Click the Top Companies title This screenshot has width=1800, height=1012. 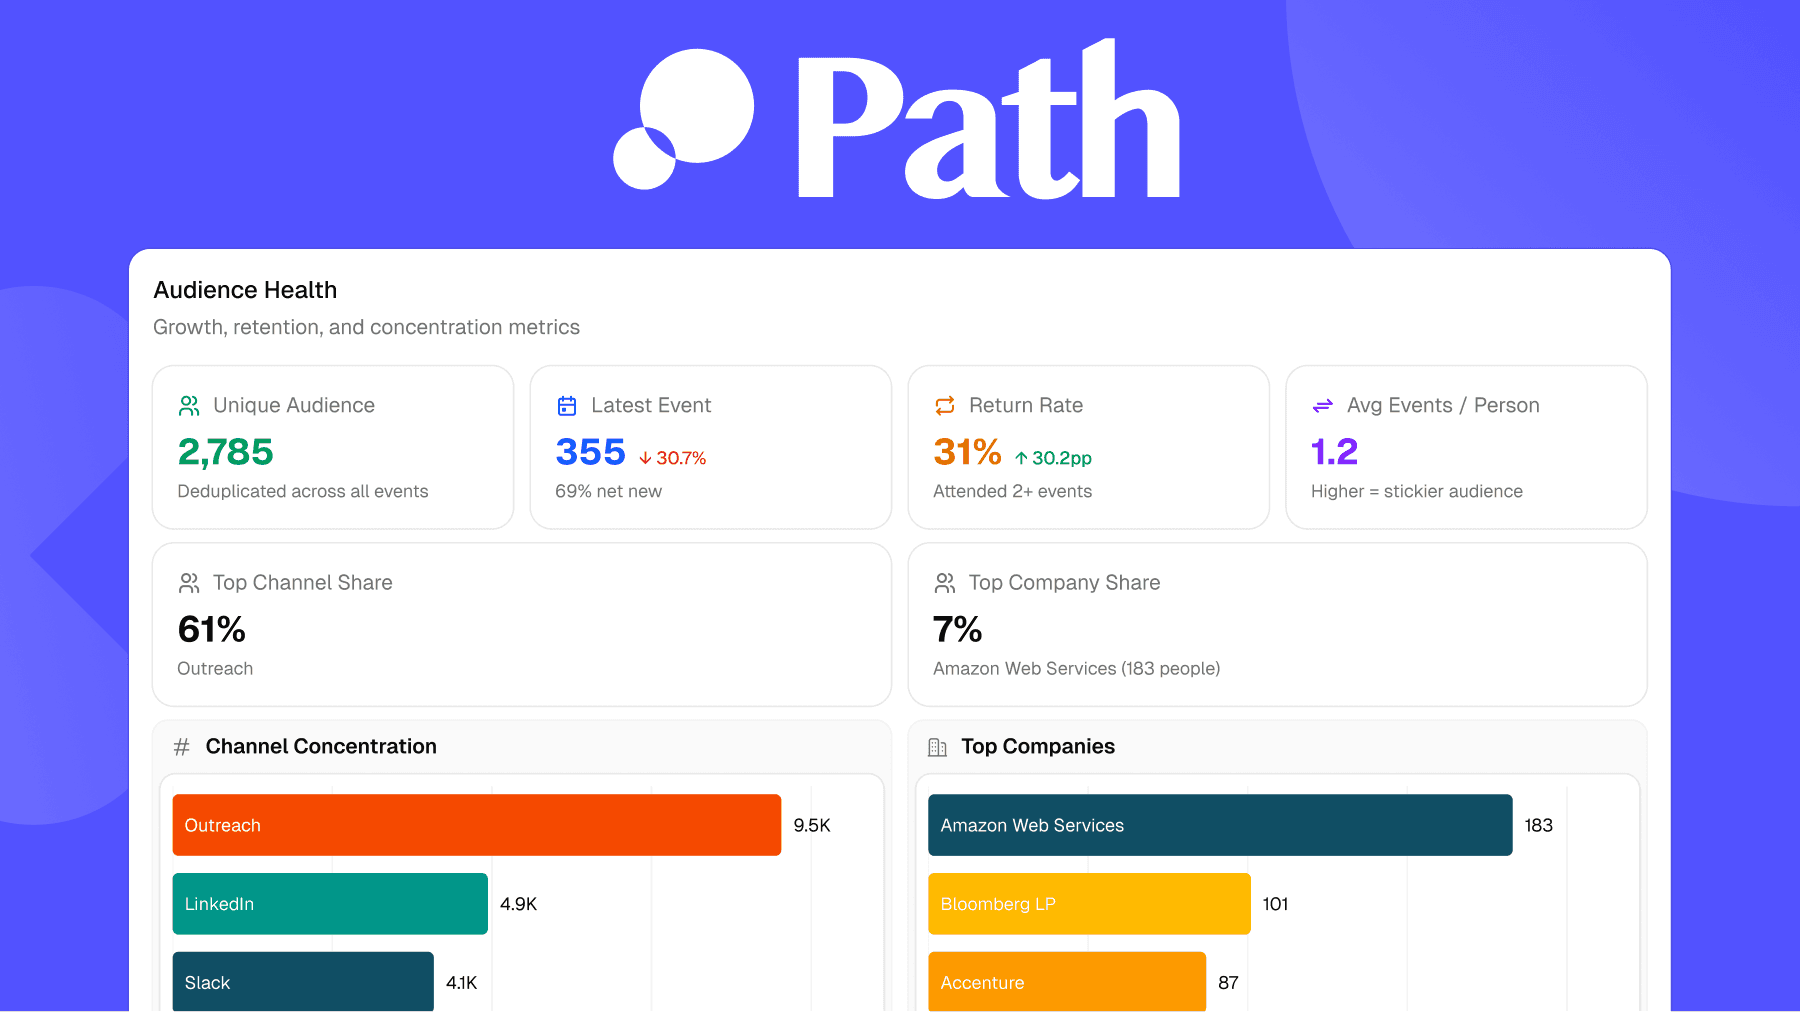point(1038,746)
